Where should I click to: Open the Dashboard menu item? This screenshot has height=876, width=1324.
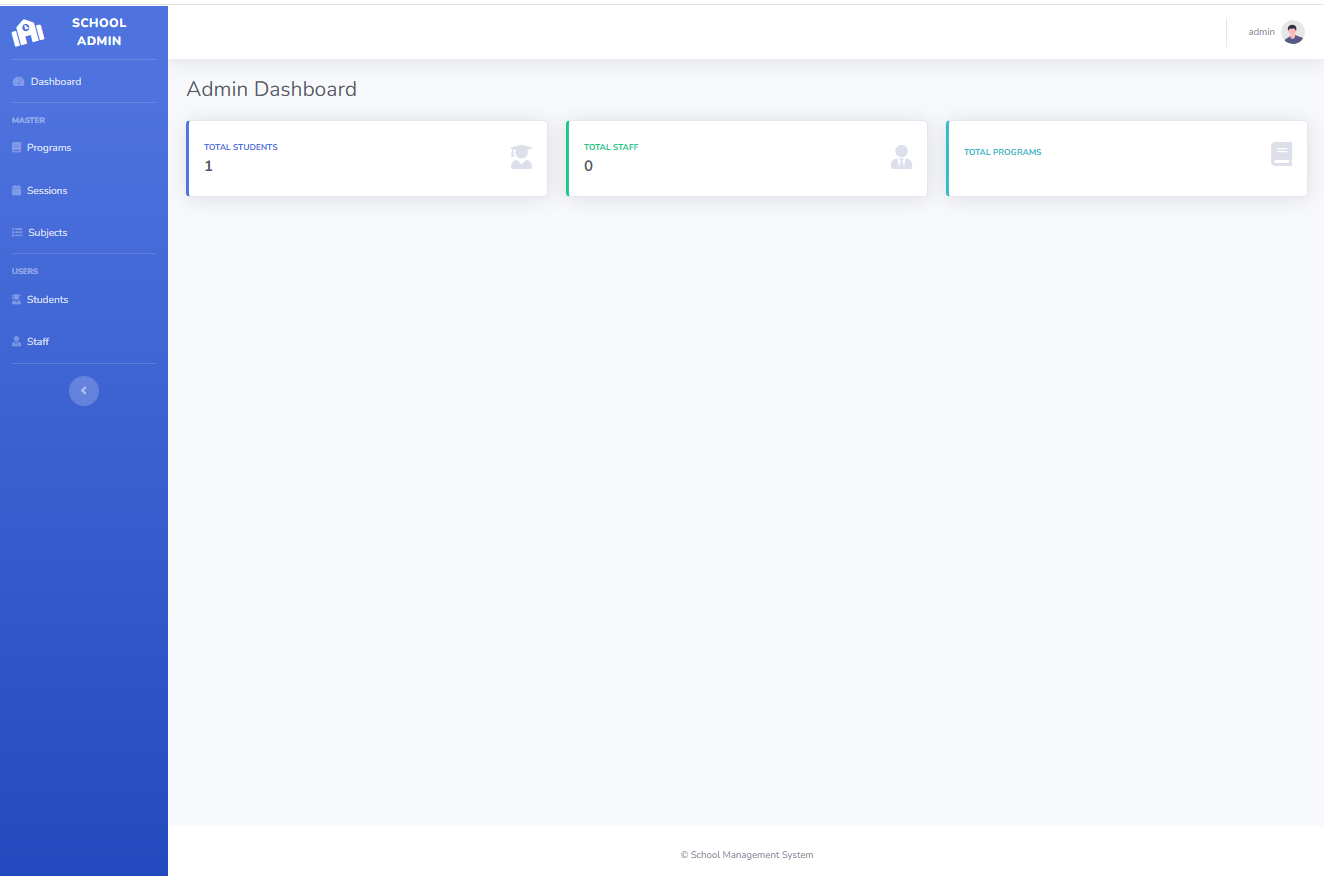point(56,82)
